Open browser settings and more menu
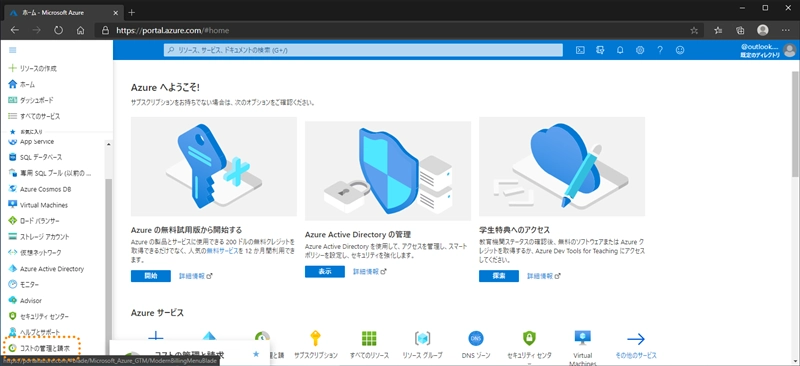 coord(785,30)
